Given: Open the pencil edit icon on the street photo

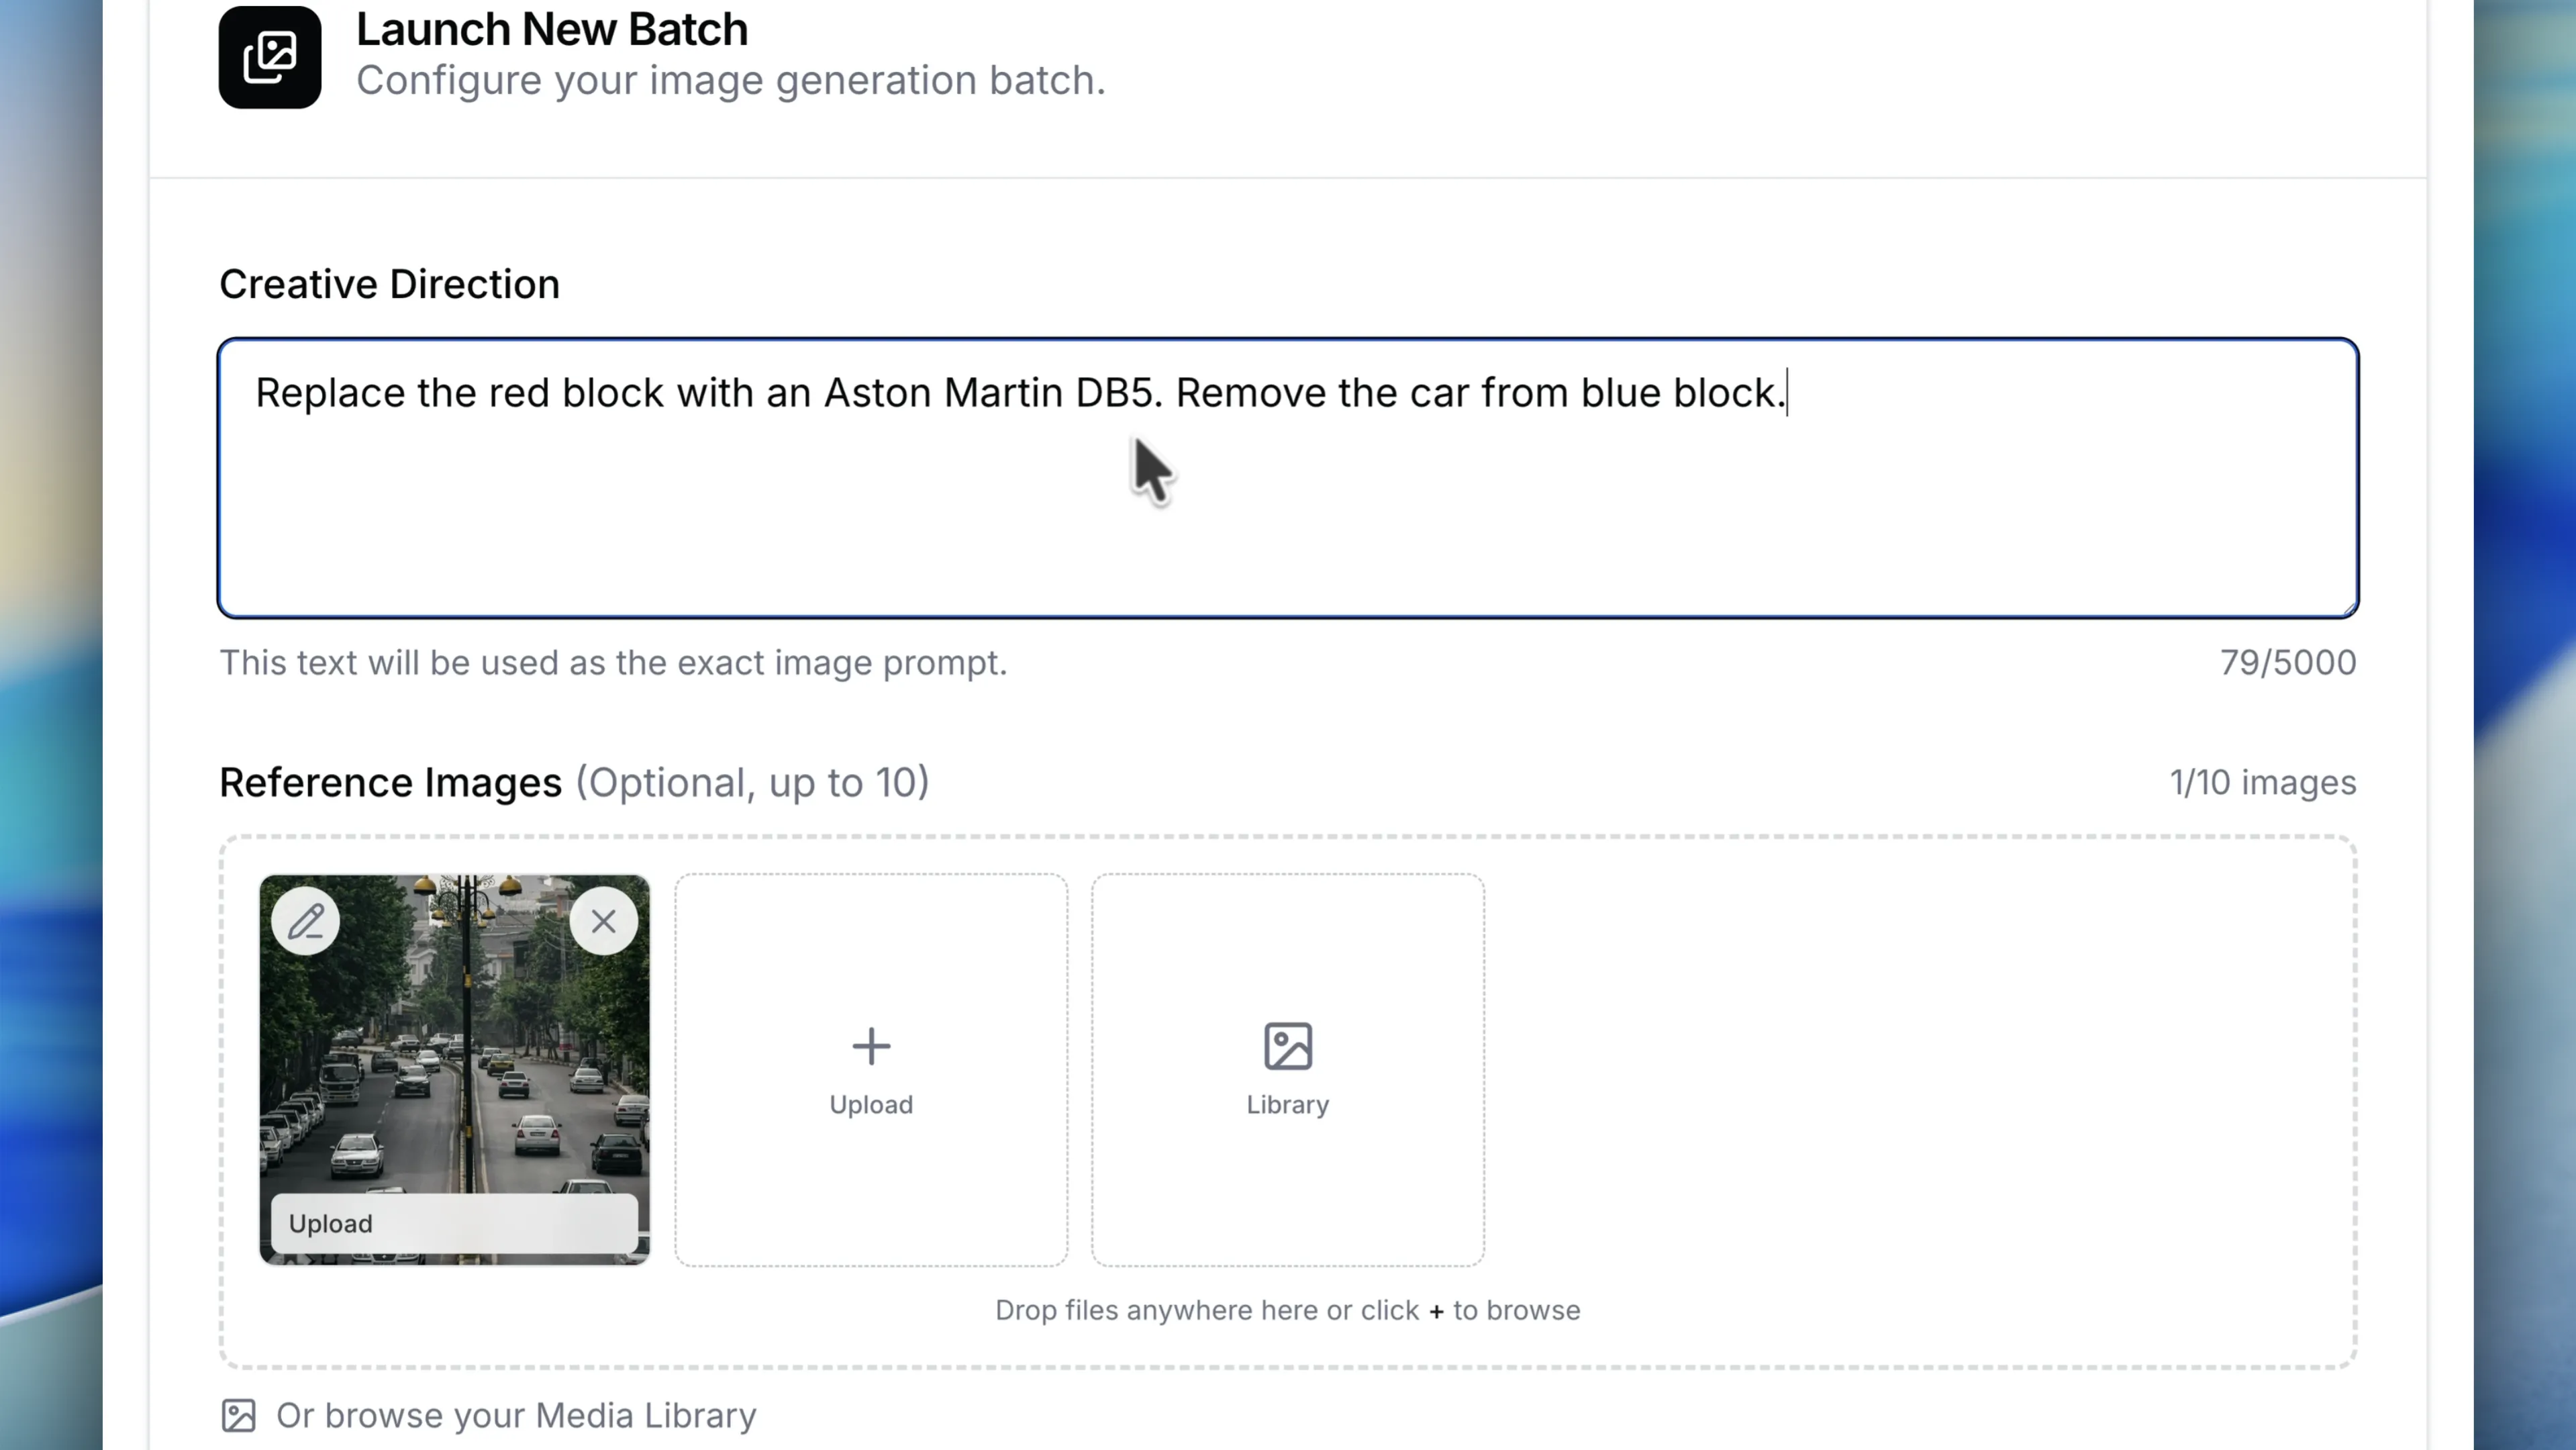Looking at the screenshot, I should [306, 920].
